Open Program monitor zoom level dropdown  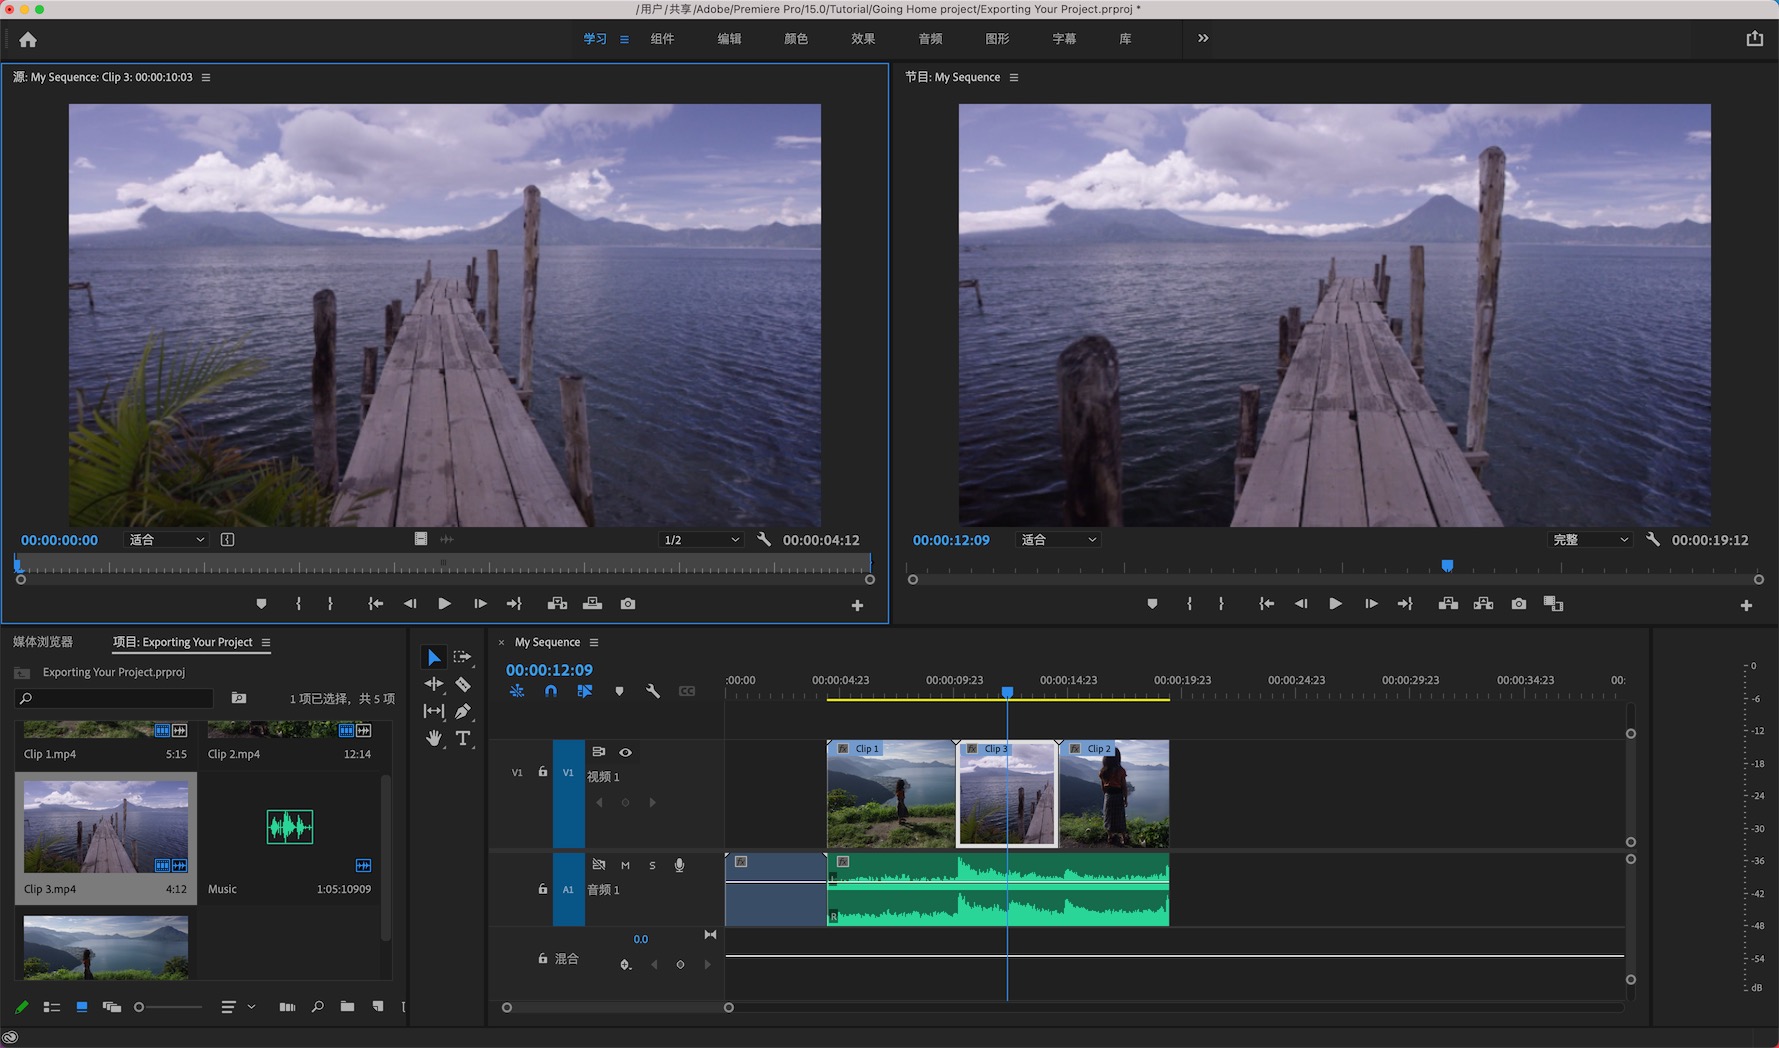(x=1058, y=540)
